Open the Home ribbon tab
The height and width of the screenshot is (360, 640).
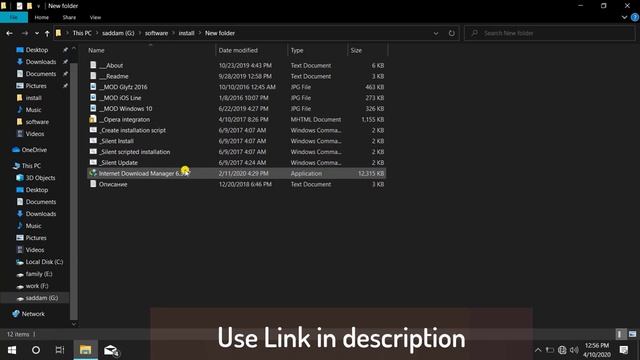coord(42,18)
